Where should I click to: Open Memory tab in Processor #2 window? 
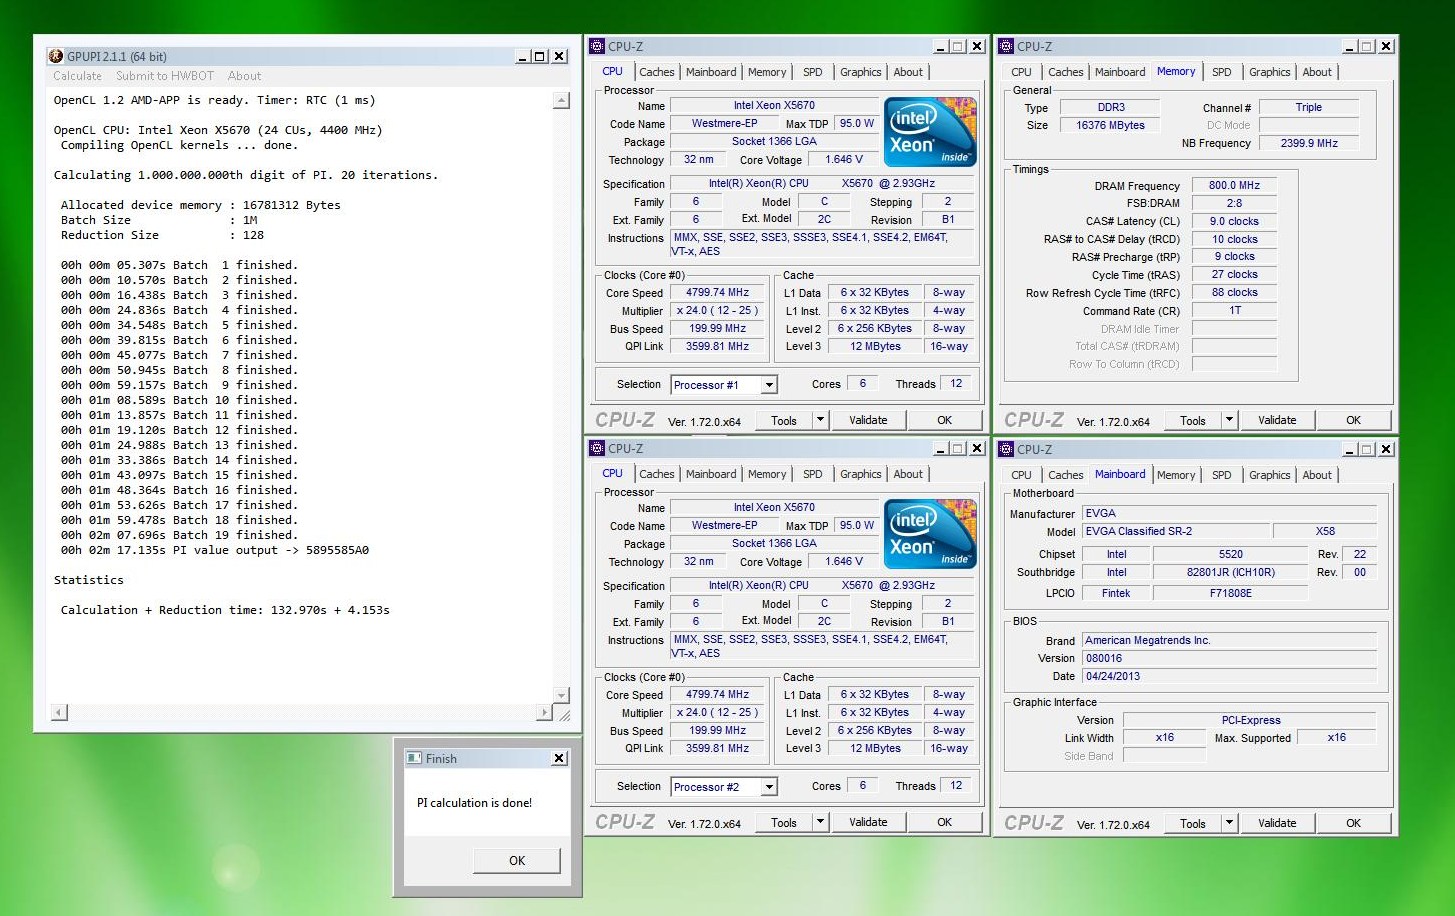pyautogui.click(x=767, y=474)
